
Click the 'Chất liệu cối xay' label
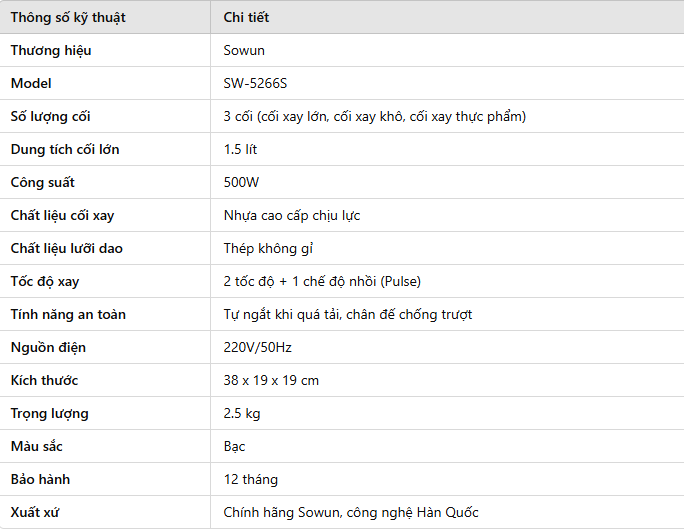(x=62, y=215)
